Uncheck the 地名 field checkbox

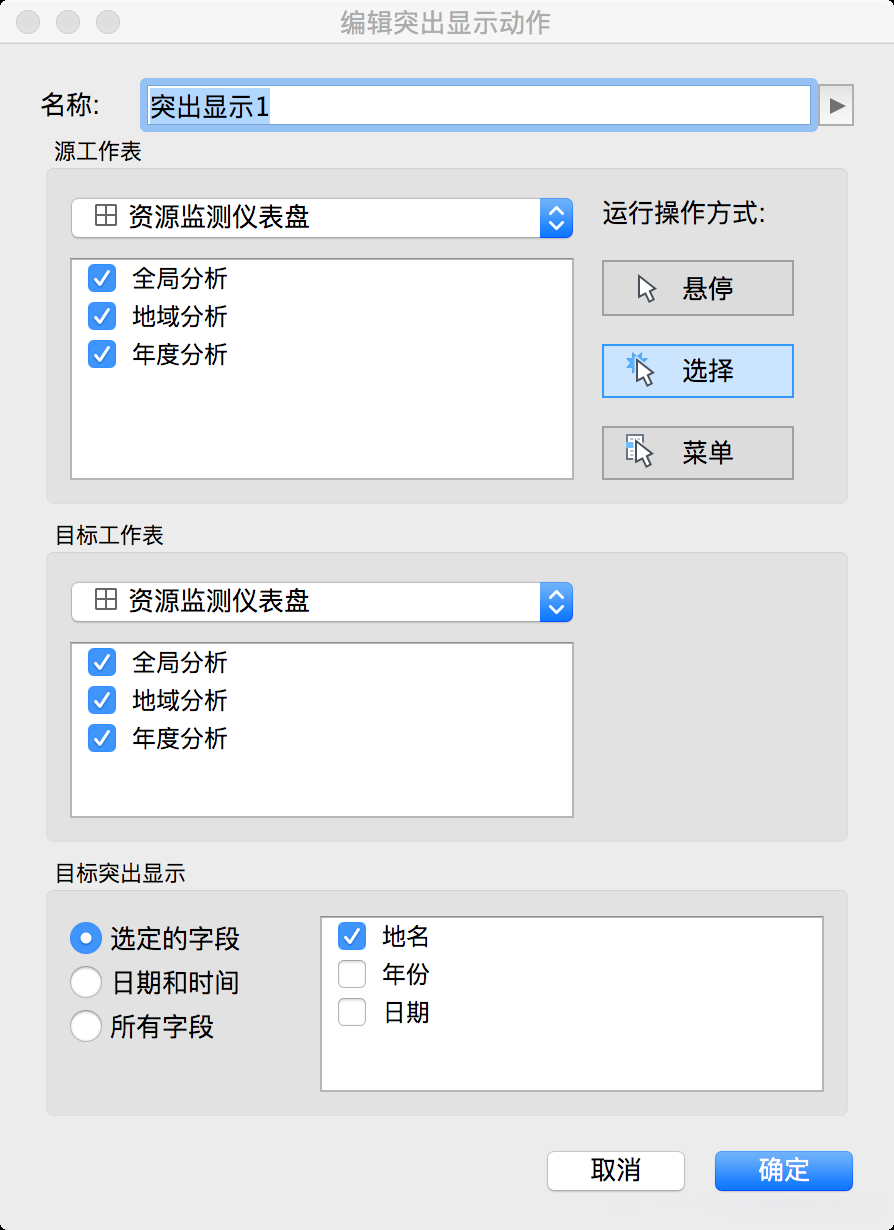351,937
